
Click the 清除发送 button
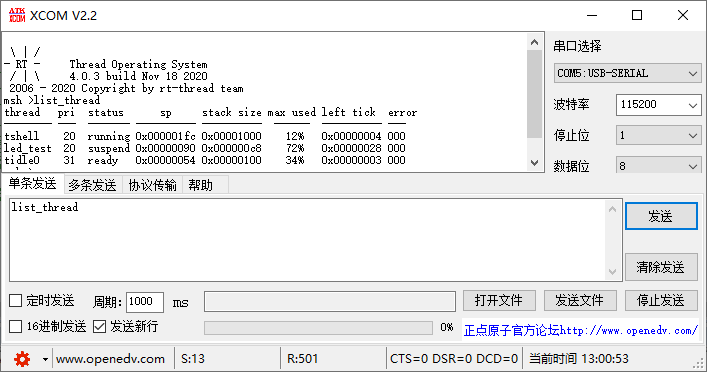[x=661, y=267]
